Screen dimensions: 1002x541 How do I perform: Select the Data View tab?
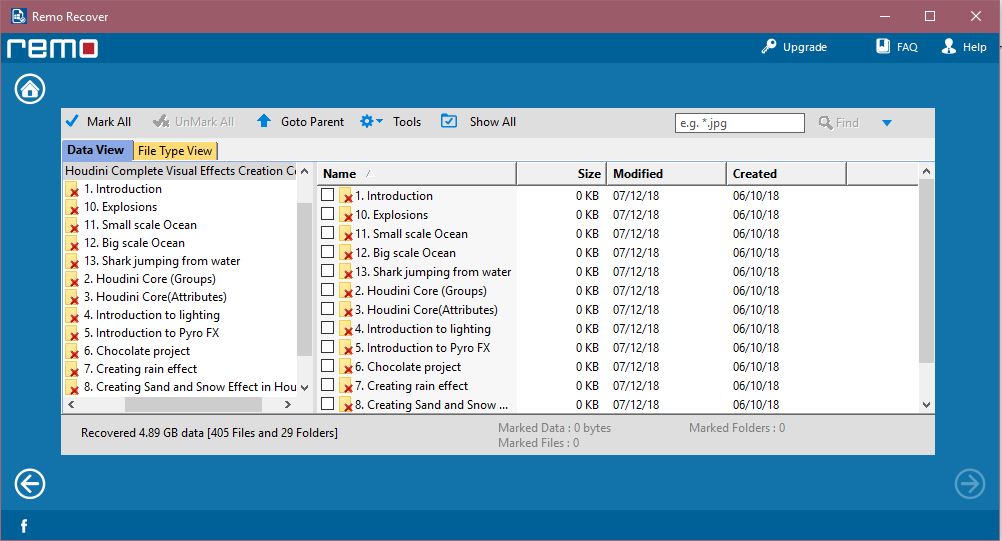click(x=96, y=150)
